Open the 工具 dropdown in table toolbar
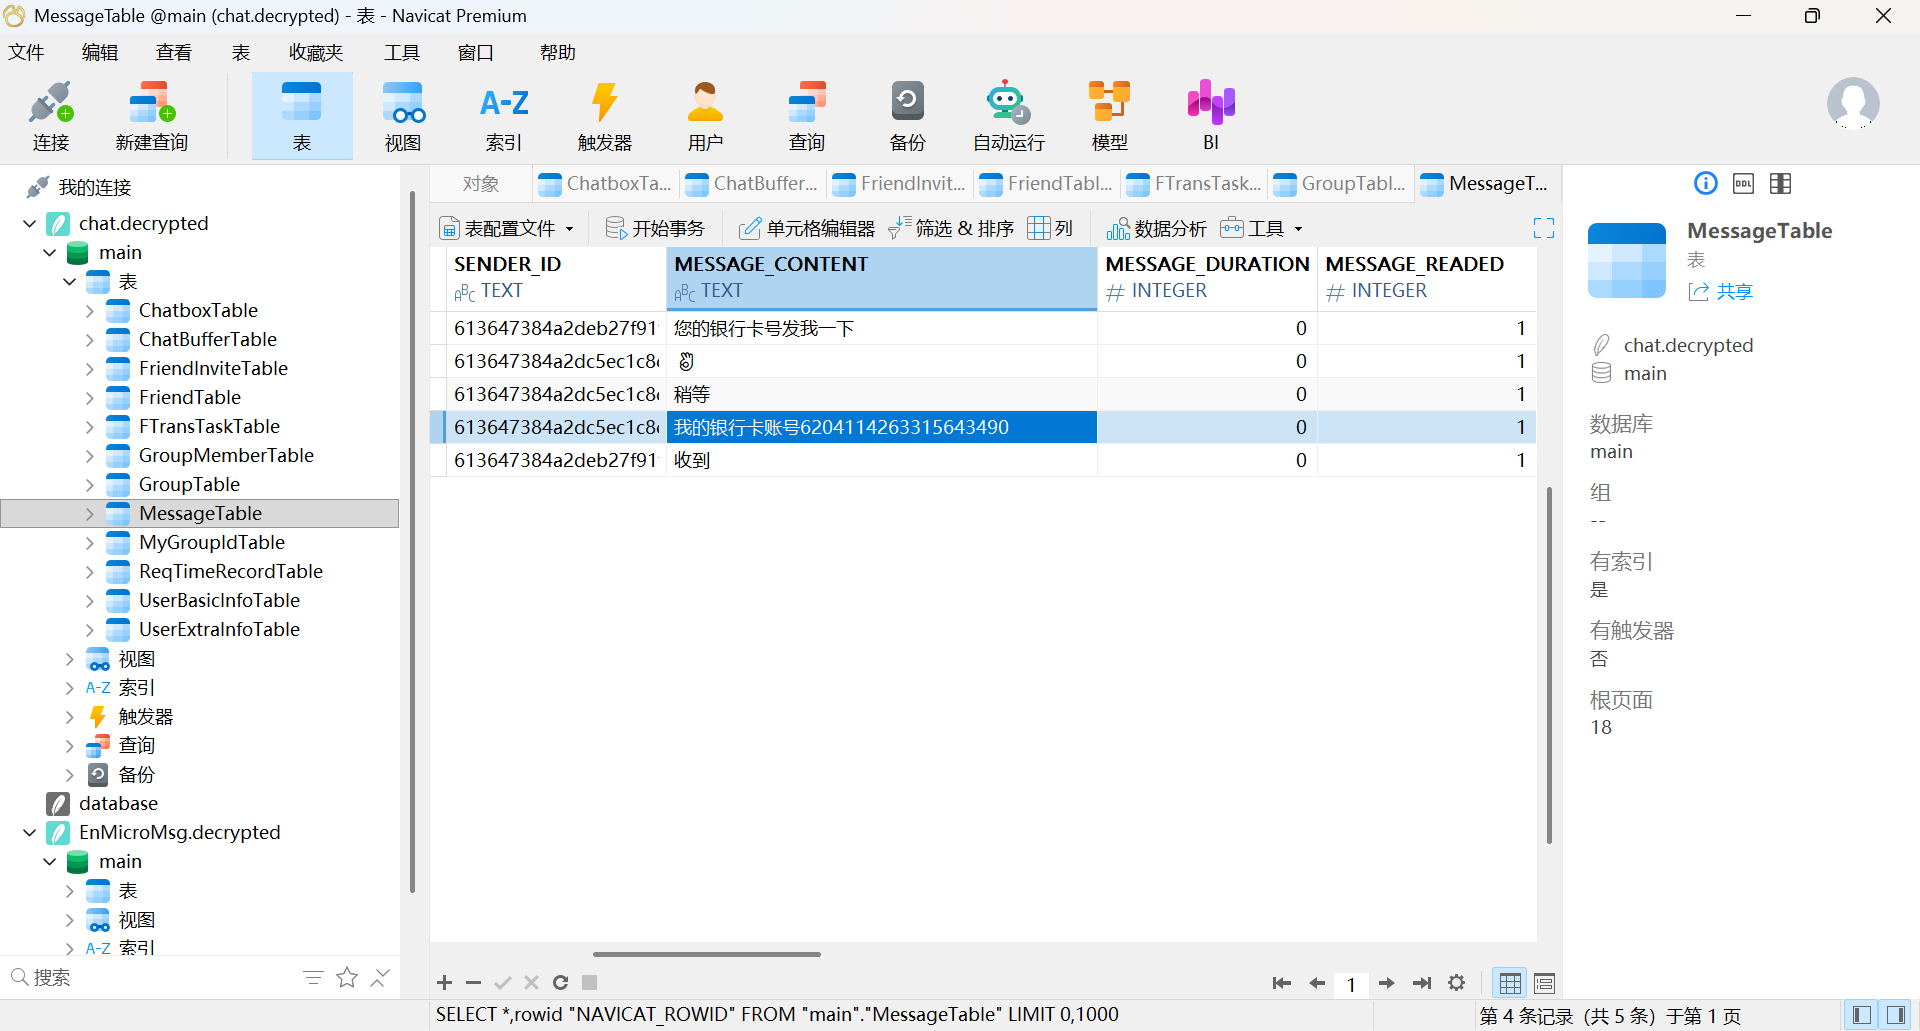This screenshot has height=1031, width=1920. (1262, 229)
